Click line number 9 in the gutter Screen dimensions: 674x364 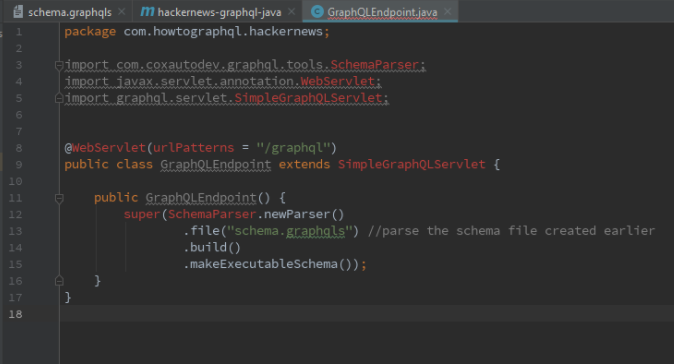(x=18, y=165)
